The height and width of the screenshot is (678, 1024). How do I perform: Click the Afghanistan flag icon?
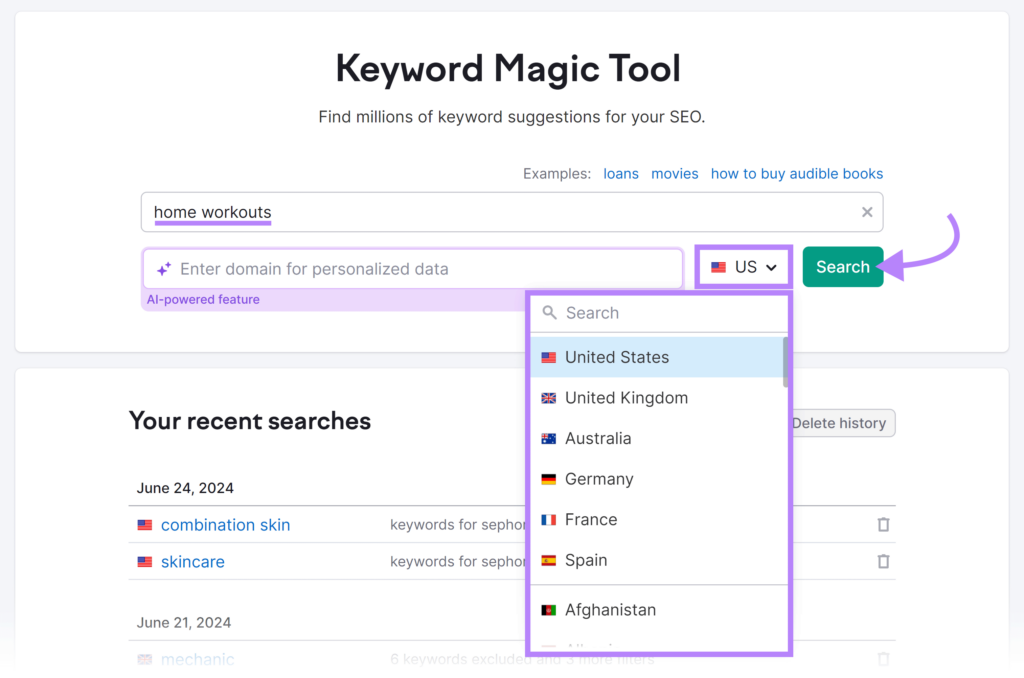pos(549,609)
